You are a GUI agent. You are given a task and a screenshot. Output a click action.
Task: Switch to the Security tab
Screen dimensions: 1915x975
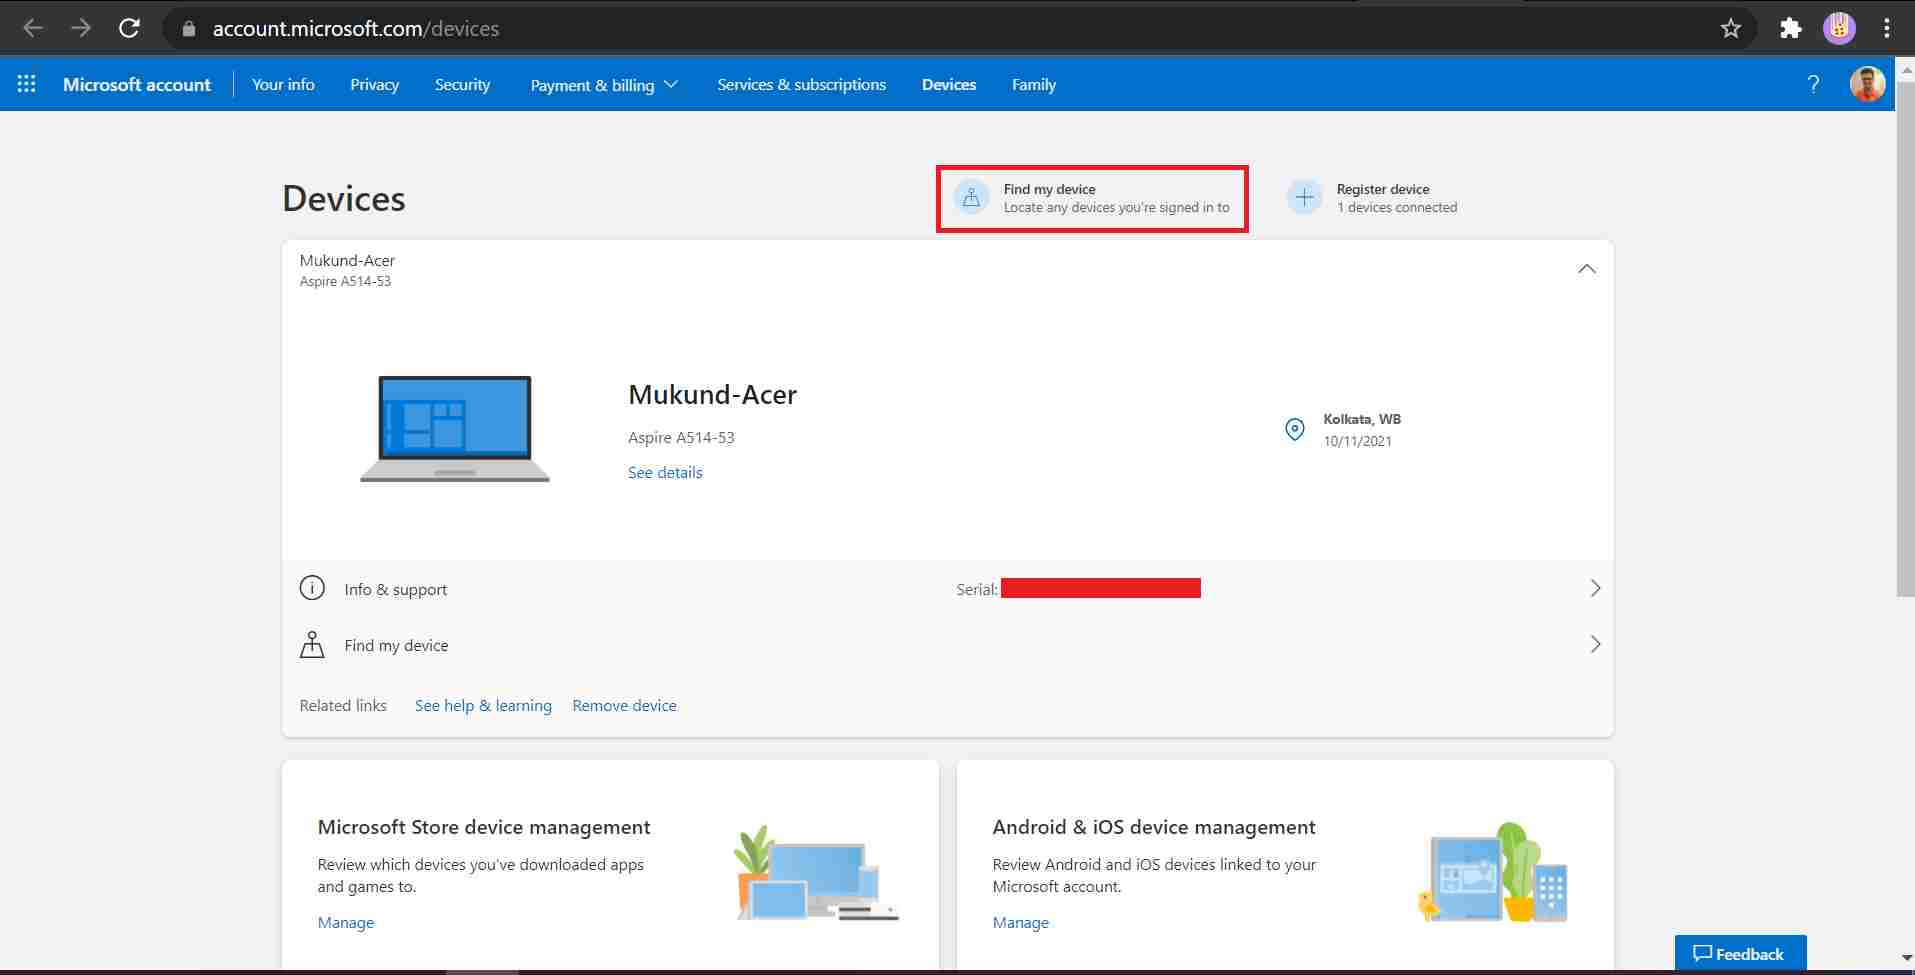tap(462, 84)
